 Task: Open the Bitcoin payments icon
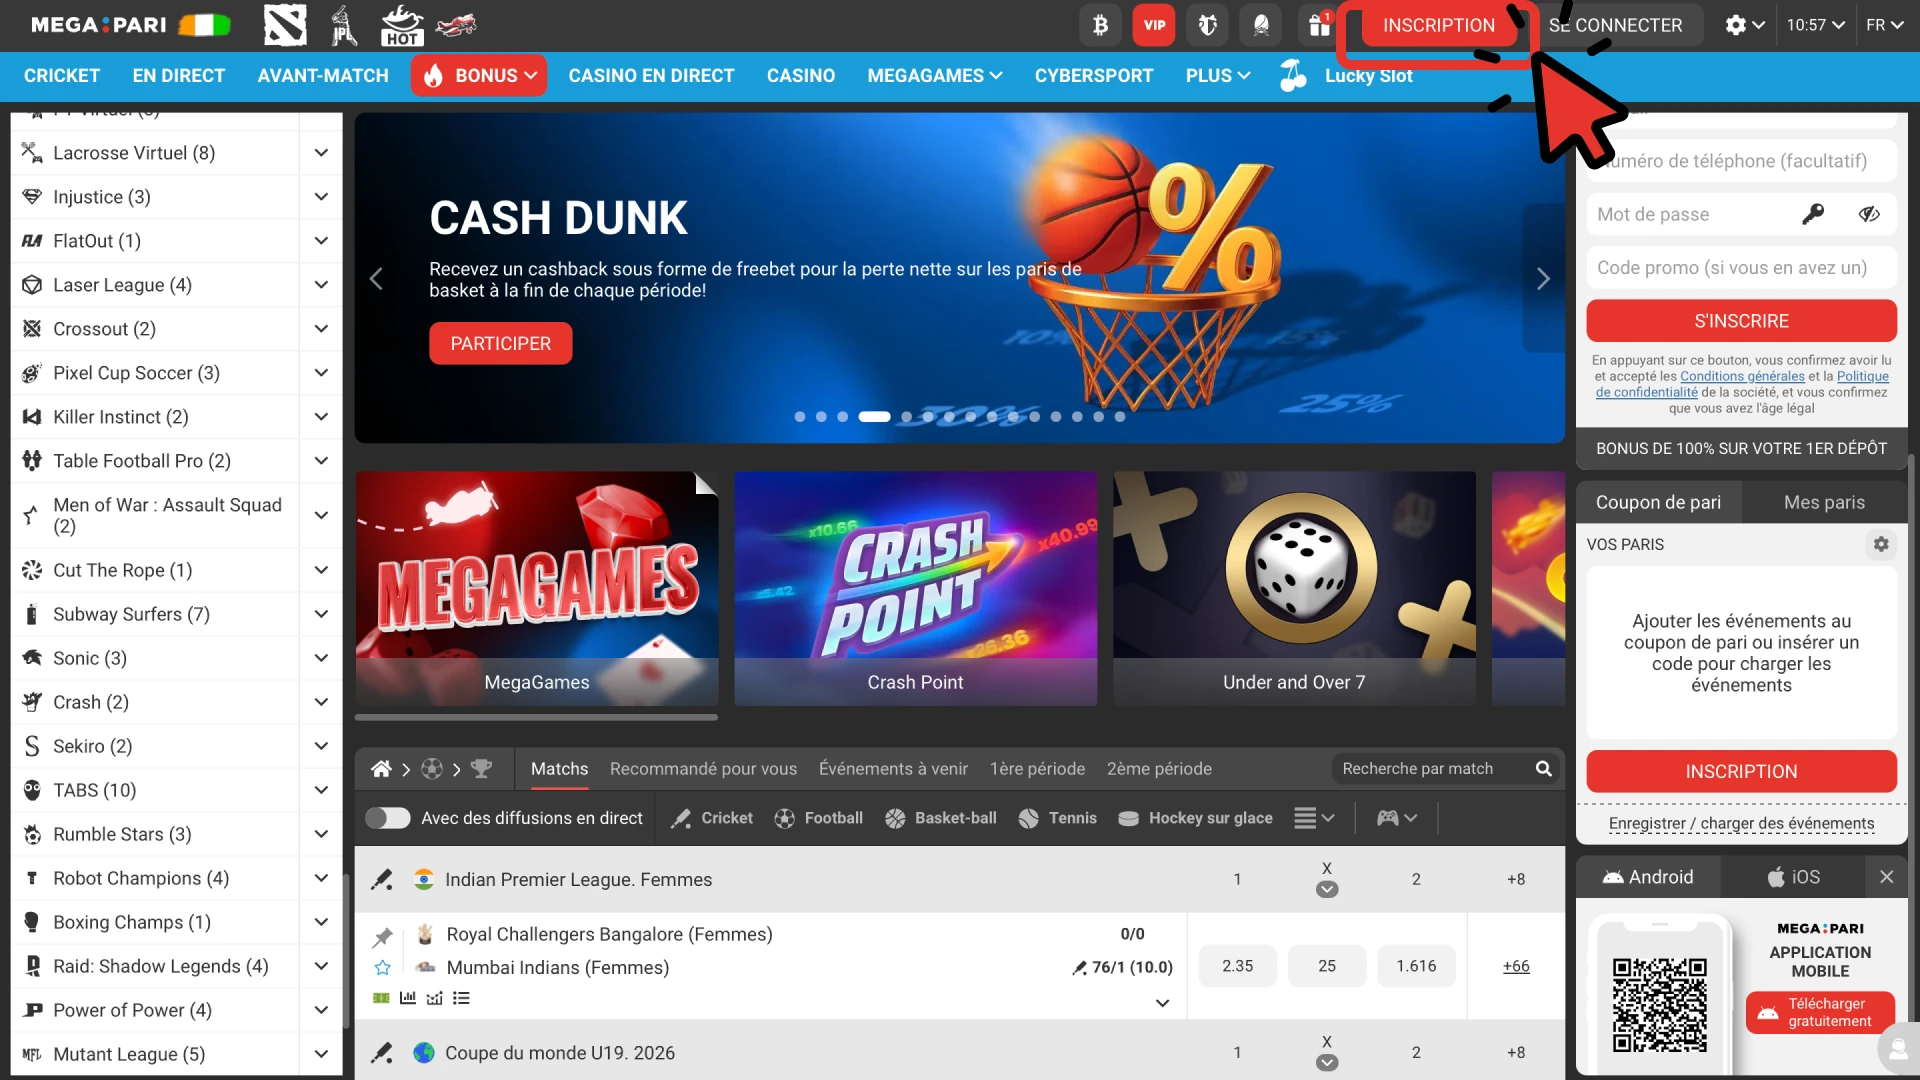point(1100,25)
